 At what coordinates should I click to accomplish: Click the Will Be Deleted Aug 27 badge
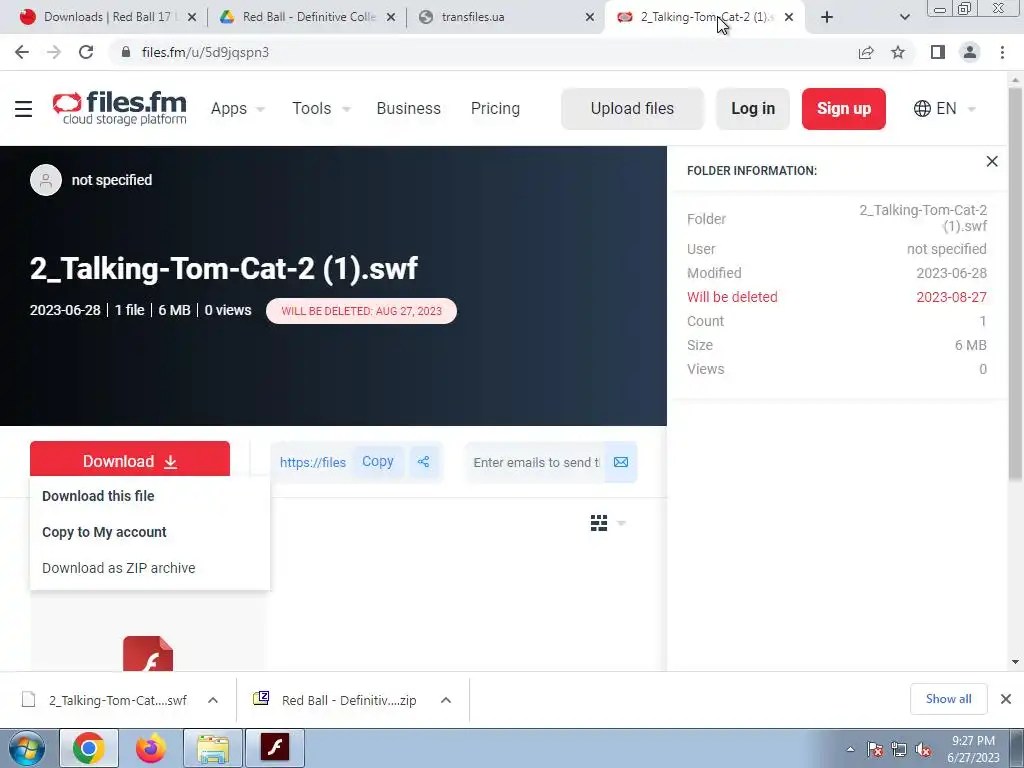tap(361, 311)
